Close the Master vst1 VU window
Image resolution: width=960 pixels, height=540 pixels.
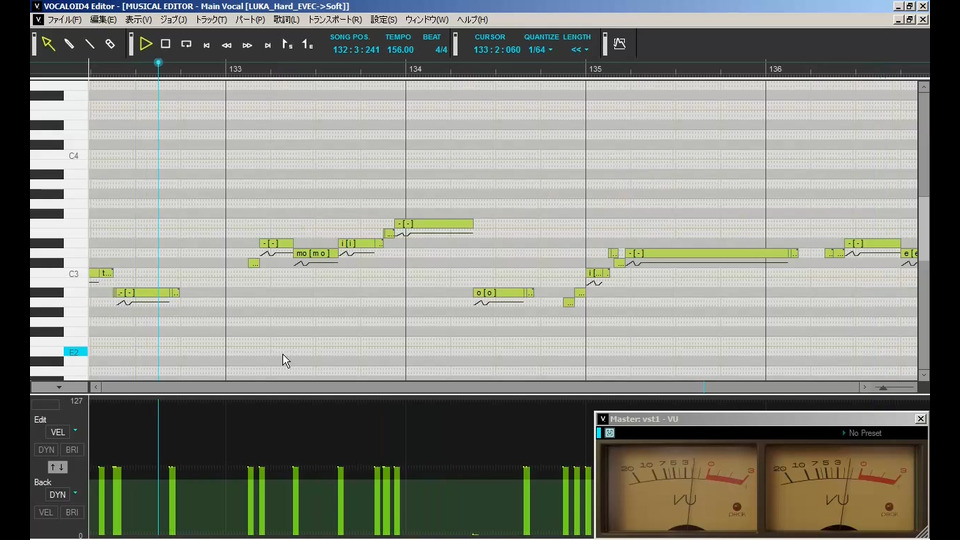coord(921,419)
